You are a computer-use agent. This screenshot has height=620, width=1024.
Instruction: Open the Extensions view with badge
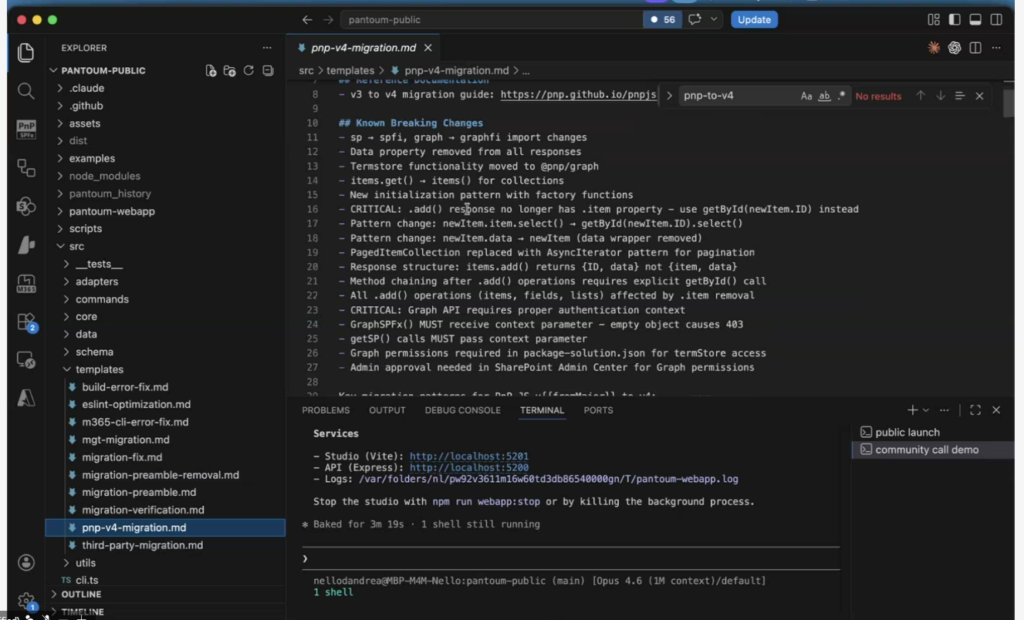coord(26,322)
